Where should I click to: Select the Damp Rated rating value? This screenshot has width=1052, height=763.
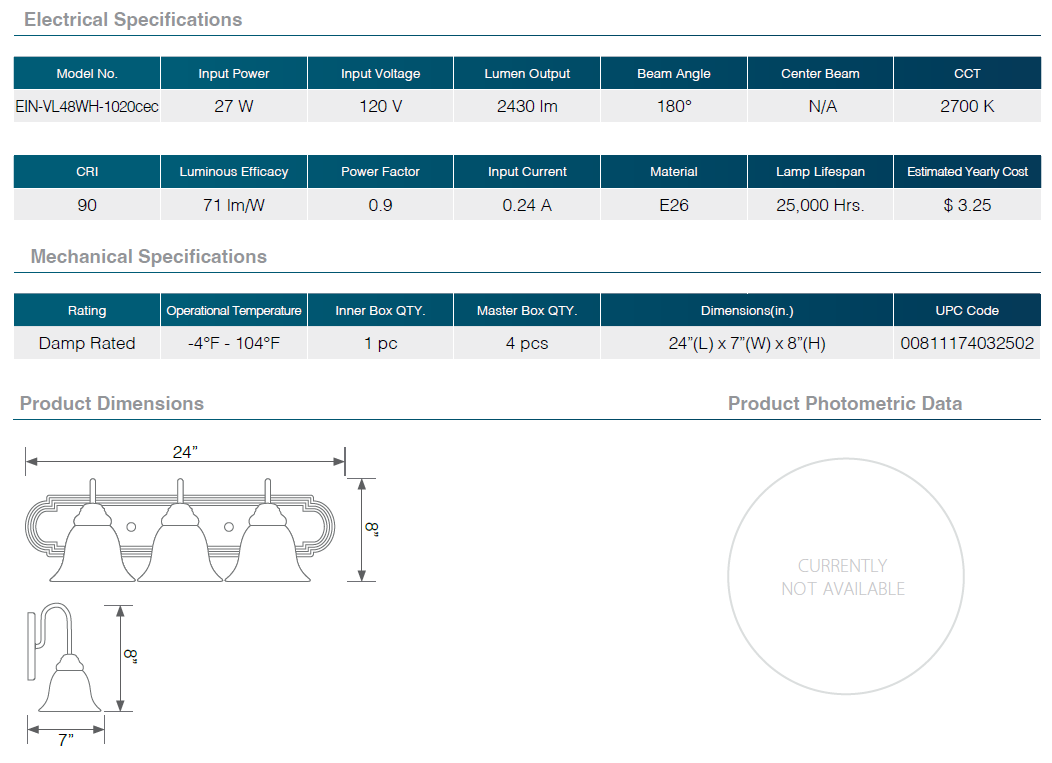click(87, 343)
